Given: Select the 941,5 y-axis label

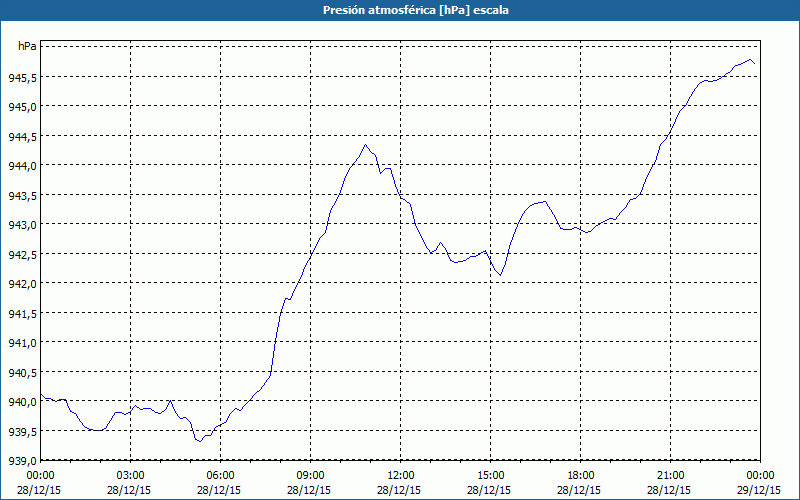Looking at the screenshot, I should coord(20,313).
